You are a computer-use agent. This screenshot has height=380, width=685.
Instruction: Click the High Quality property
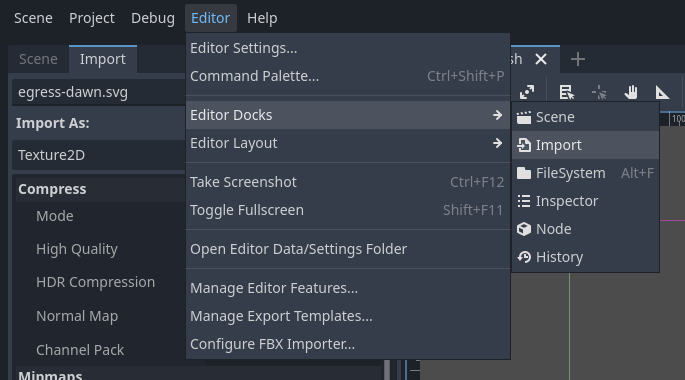pos(77,249)
